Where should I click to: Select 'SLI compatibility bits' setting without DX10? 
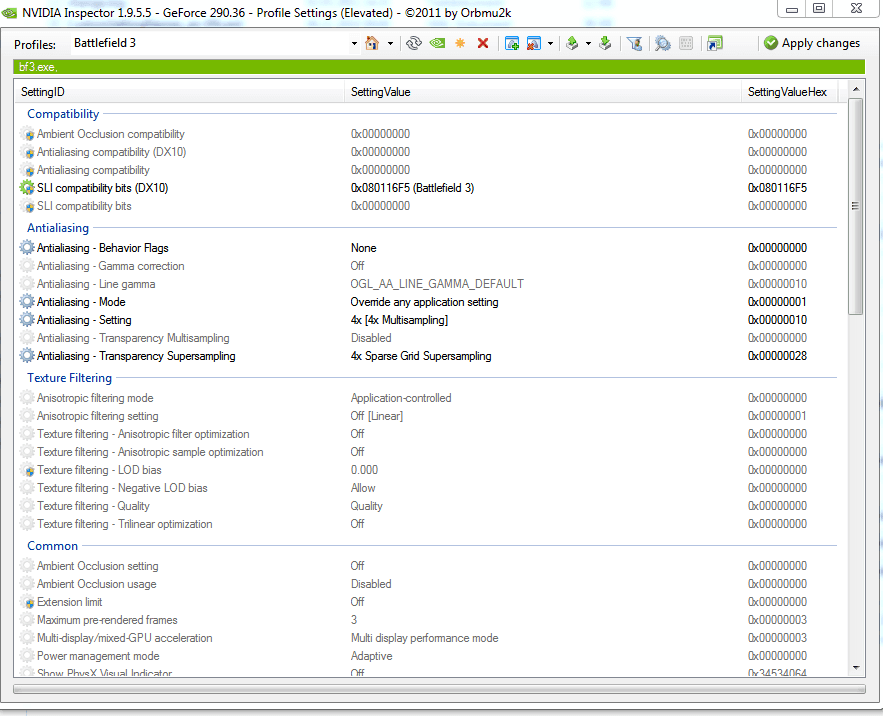tap(84, 206)
